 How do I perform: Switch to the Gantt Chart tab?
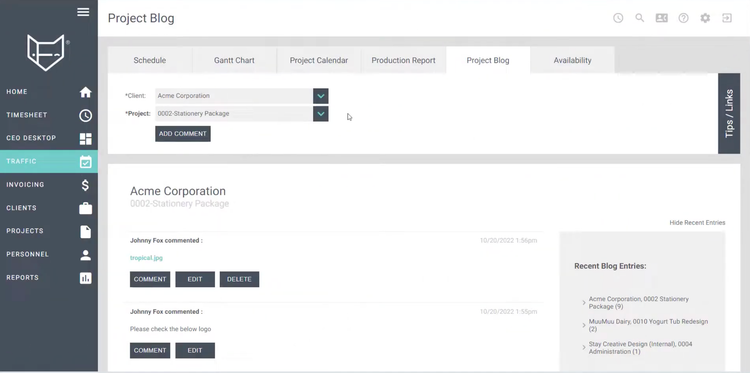[234, 60]
